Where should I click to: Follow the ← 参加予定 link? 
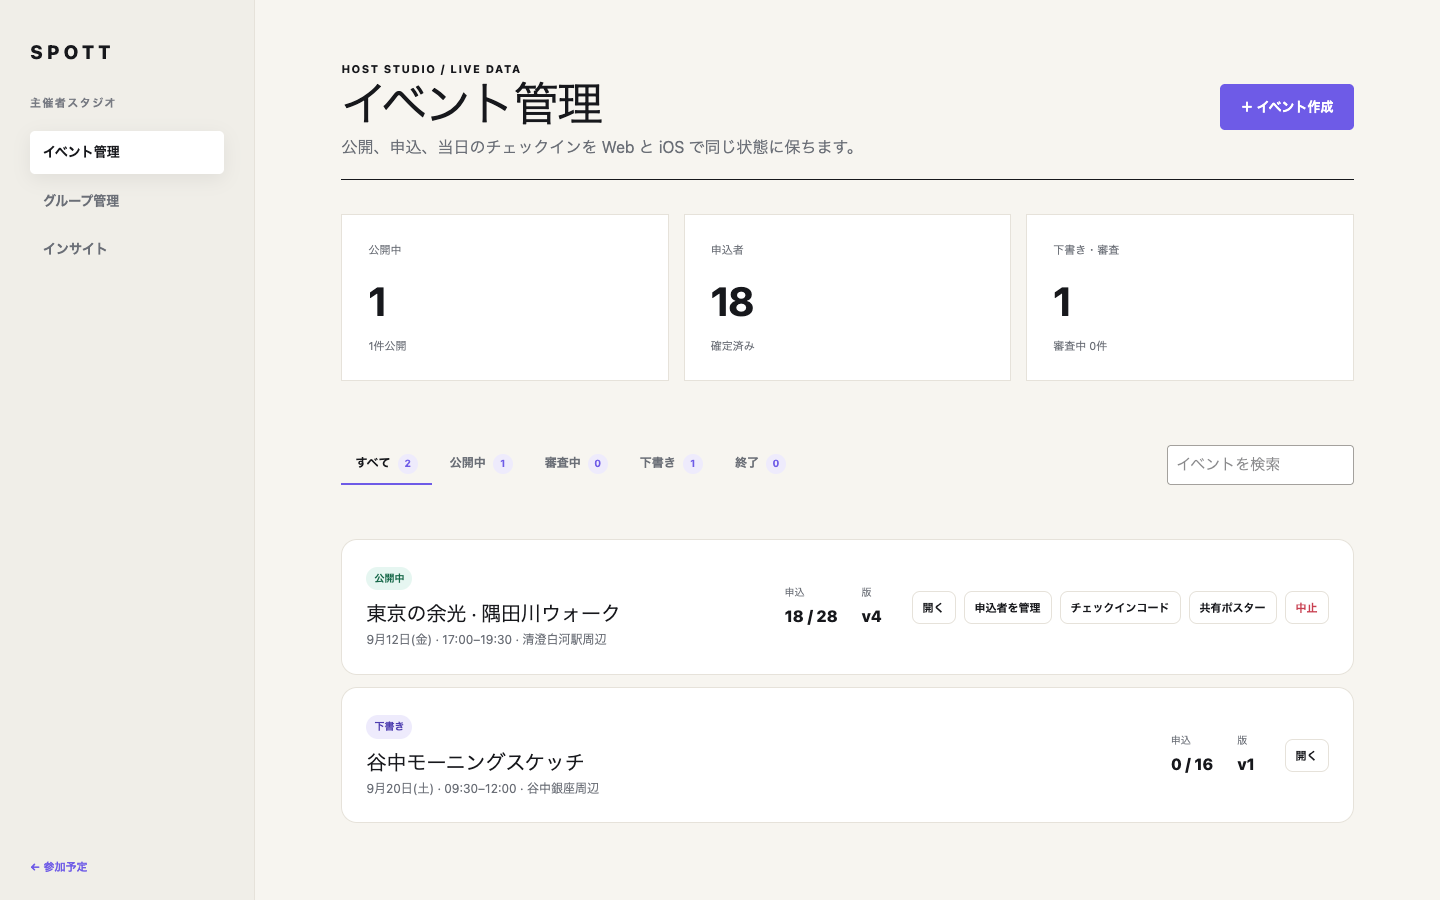(59, 867)
